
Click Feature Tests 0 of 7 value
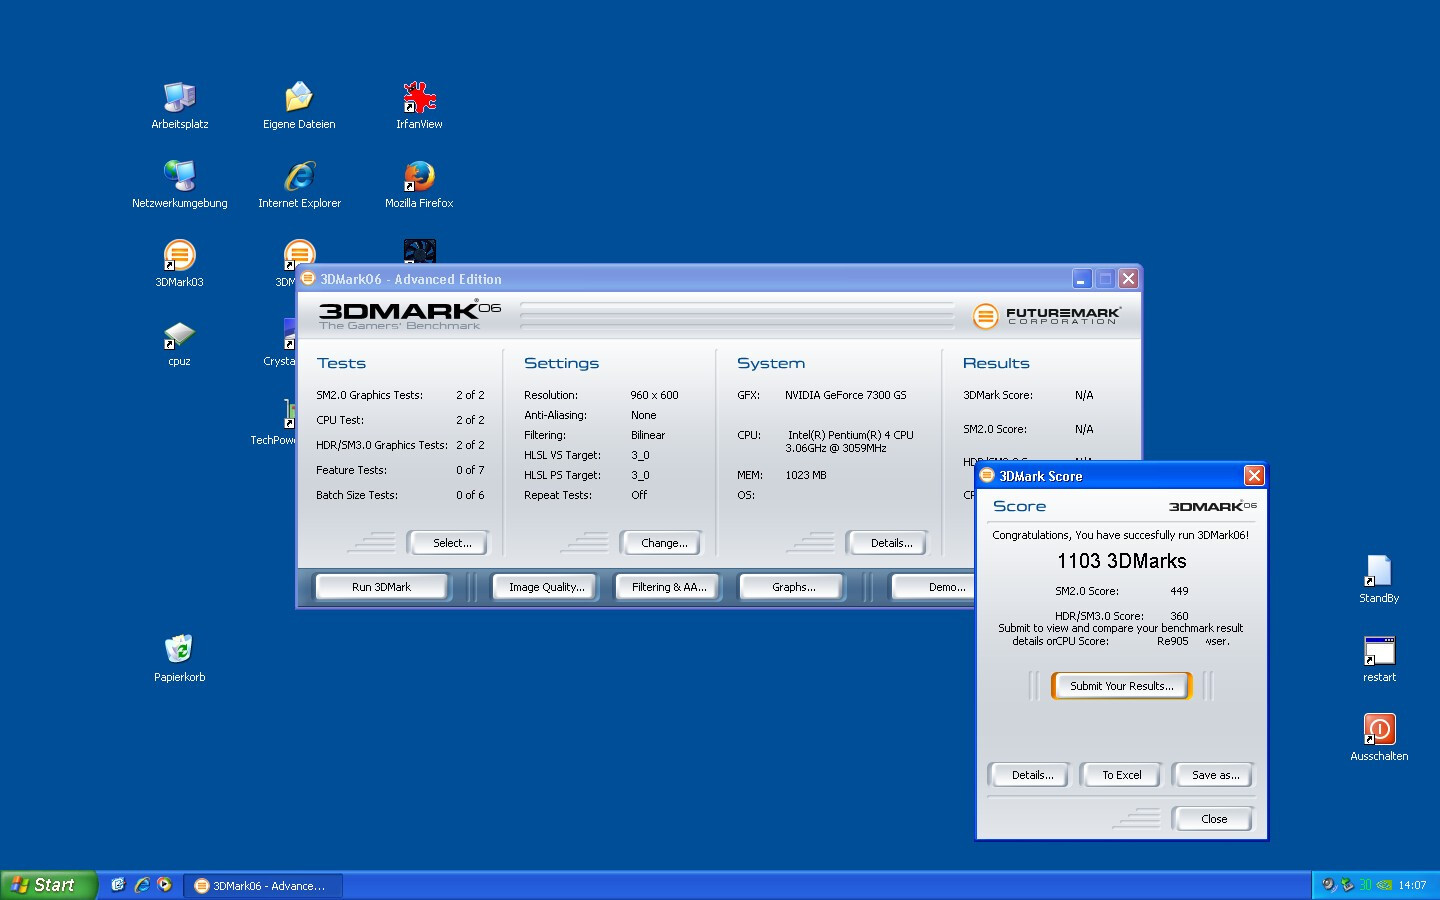tap(470, 470)
